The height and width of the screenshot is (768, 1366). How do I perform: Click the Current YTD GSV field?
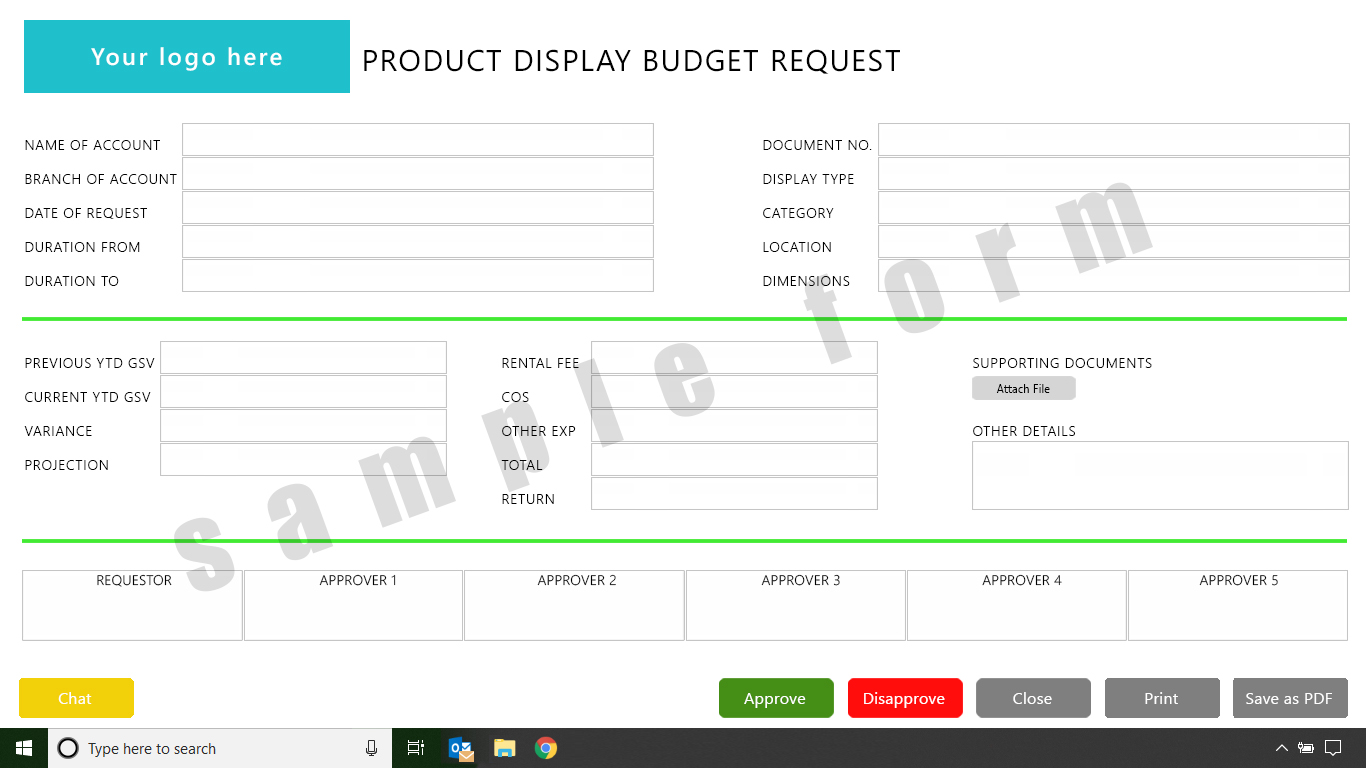pyautogui.click(x=303, y=392)
